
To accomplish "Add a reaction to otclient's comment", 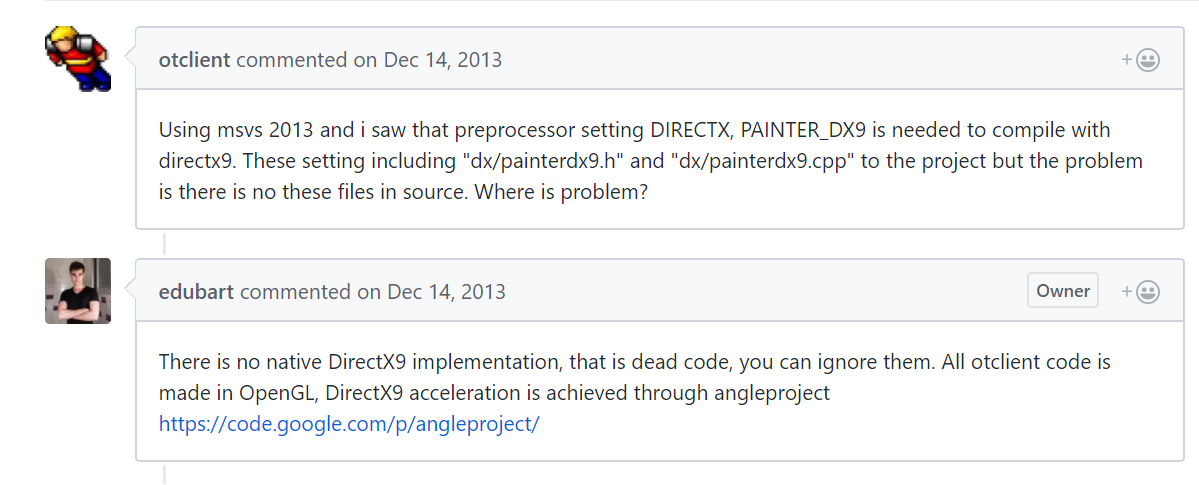I will (x=1141, y=60).
